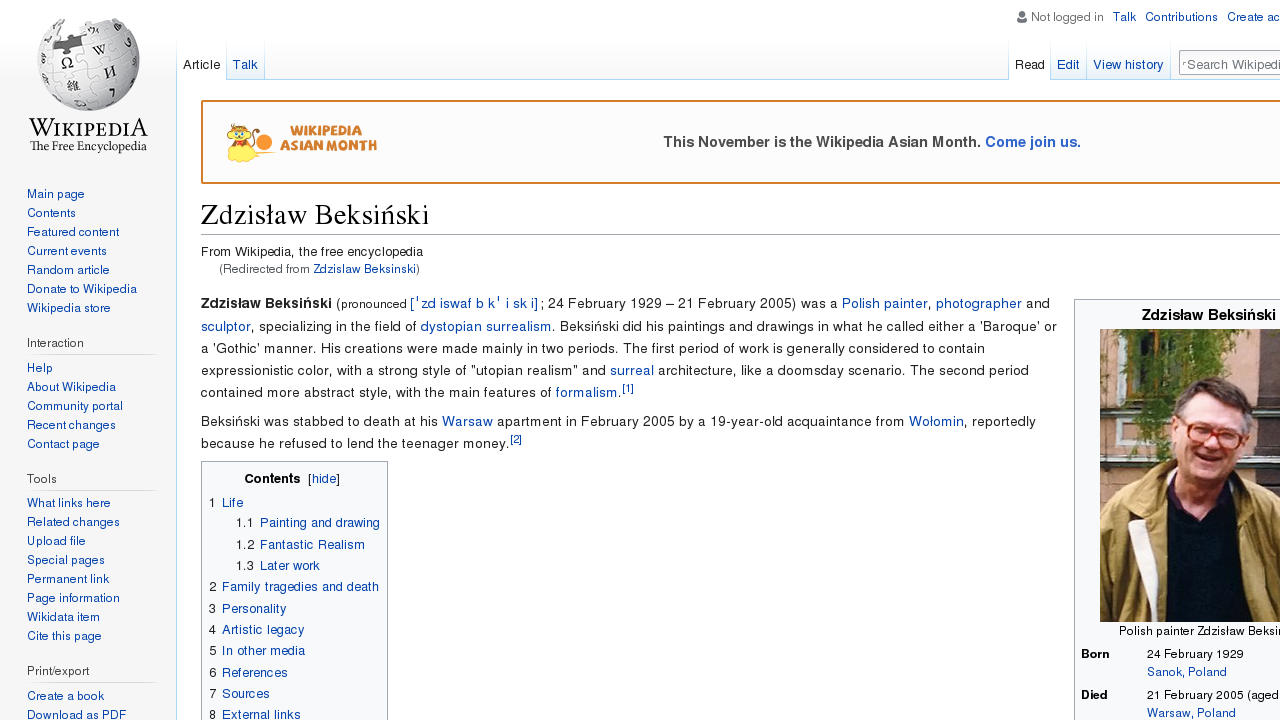This screenshot has height=720, width=1280.
Task: Open Download as PDF link
Action: coord(77,714)
